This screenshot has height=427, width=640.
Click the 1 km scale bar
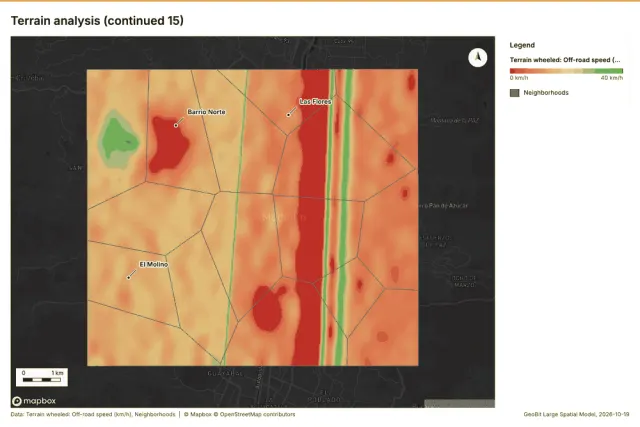pyautogui.click(x=42, y=377)
